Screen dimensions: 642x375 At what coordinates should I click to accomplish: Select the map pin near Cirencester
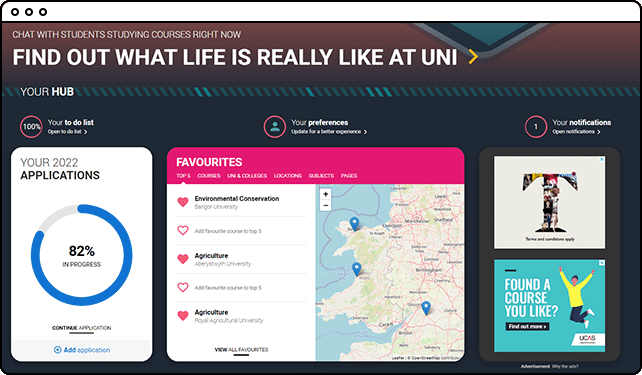coord(426,308)
